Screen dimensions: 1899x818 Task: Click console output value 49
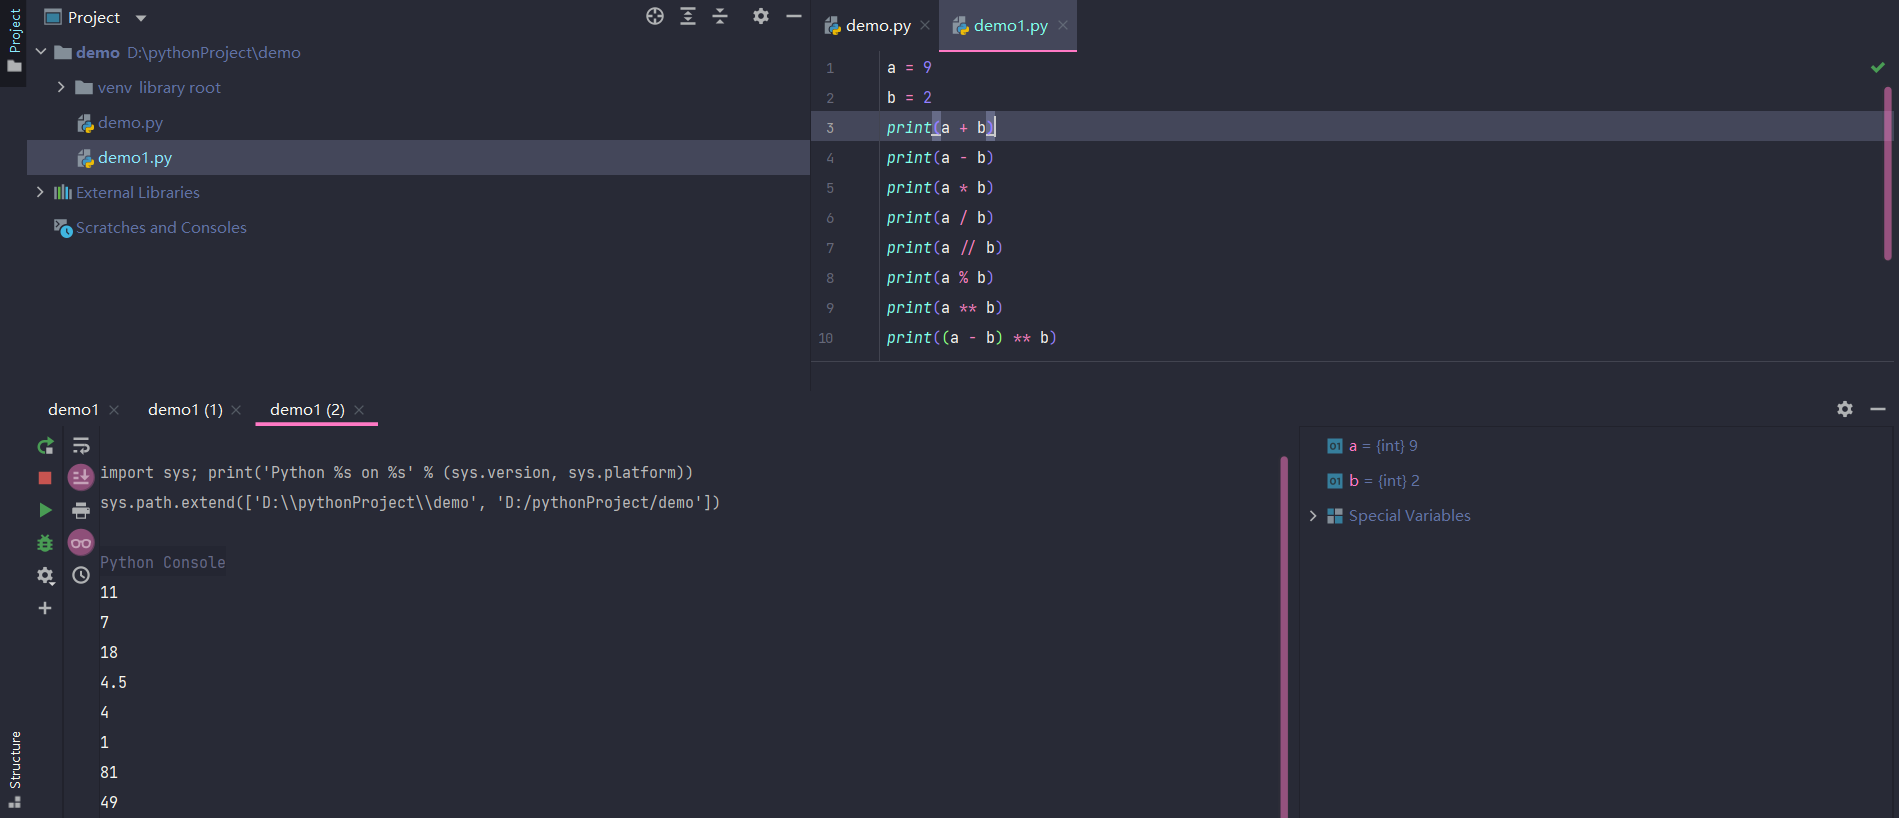pos(109,803)
